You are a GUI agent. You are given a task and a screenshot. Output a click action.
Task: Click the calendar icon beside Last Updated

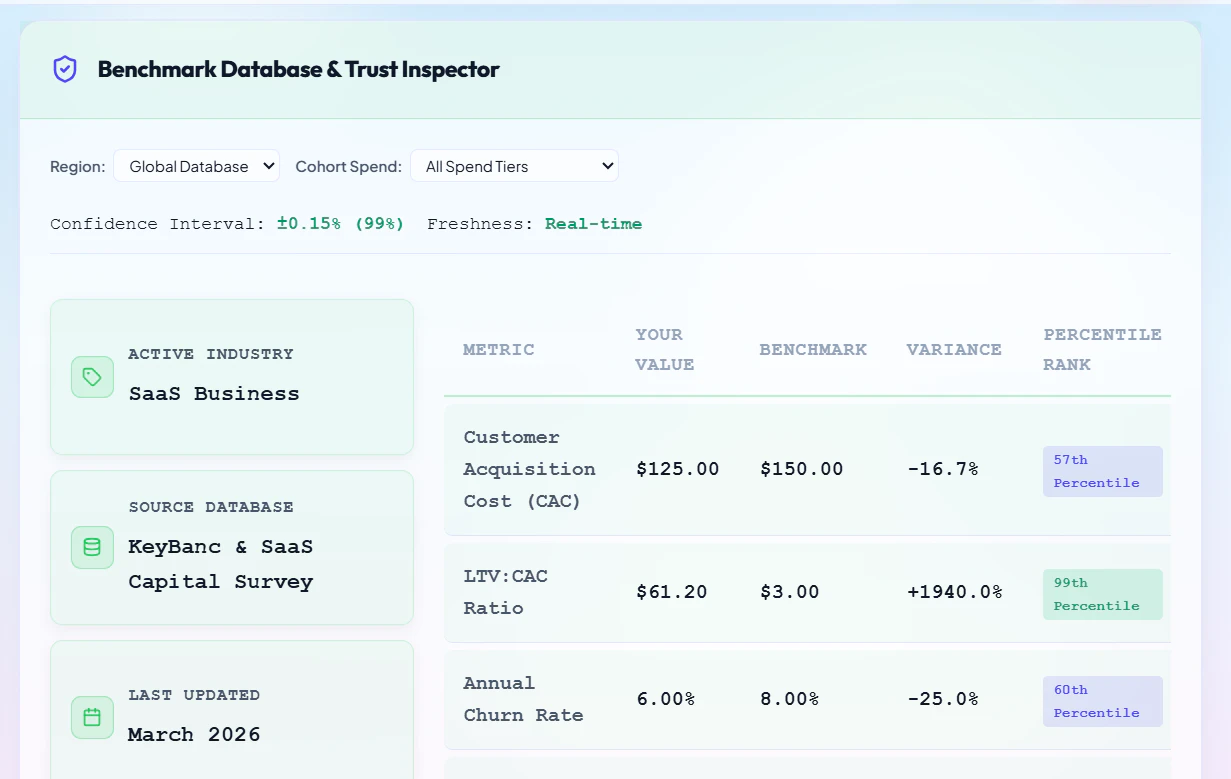(92, 717)
